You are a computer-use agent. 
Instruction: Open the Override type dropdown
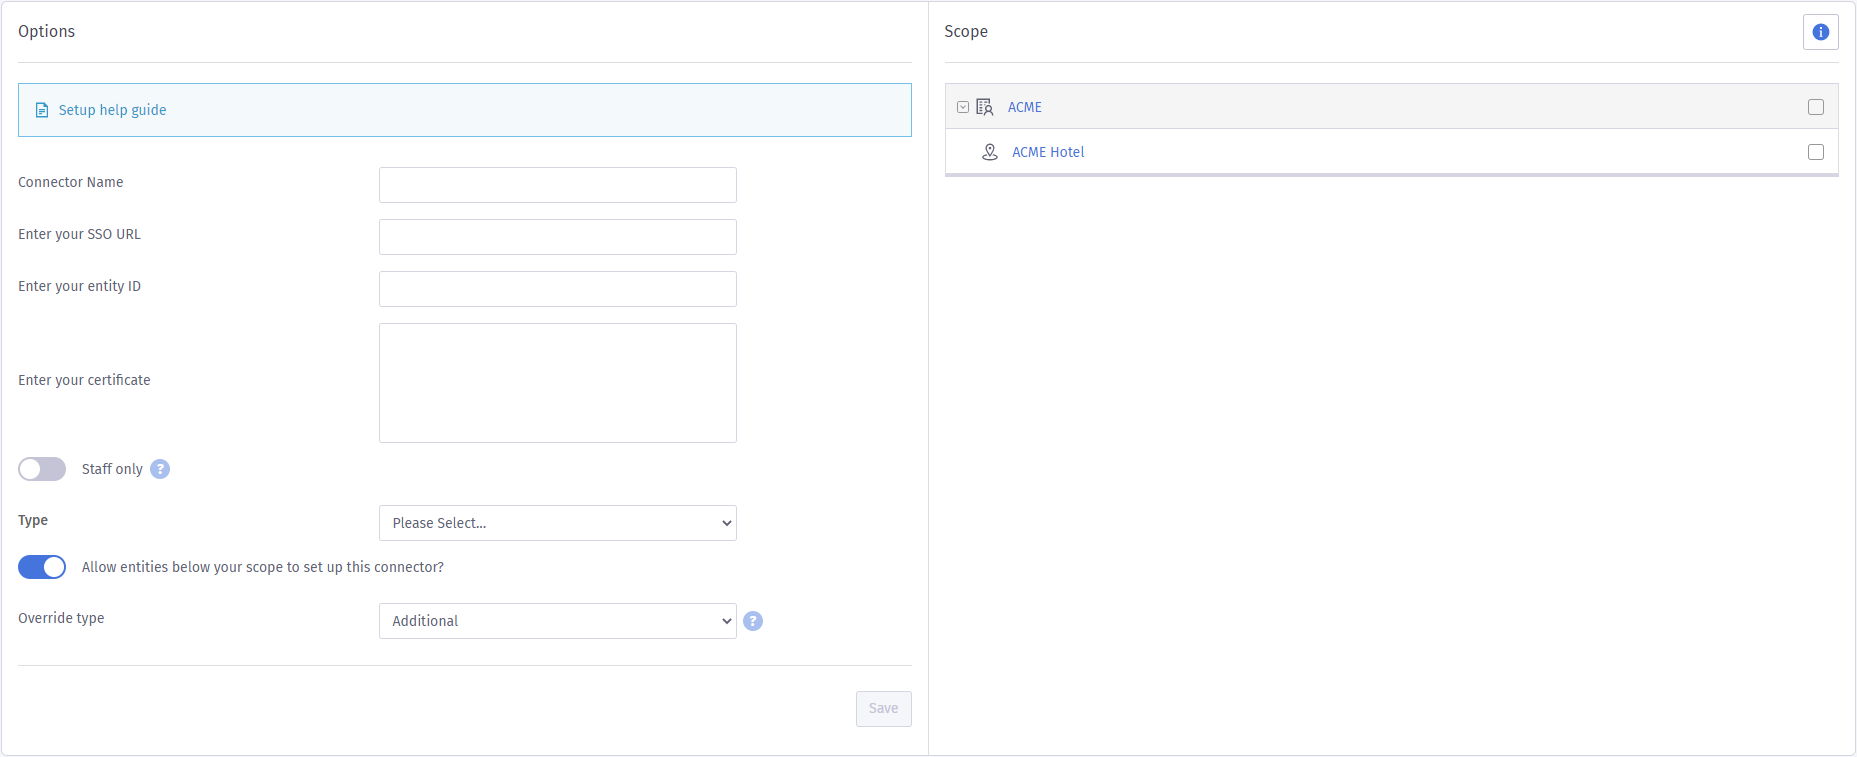coord(557,621)
